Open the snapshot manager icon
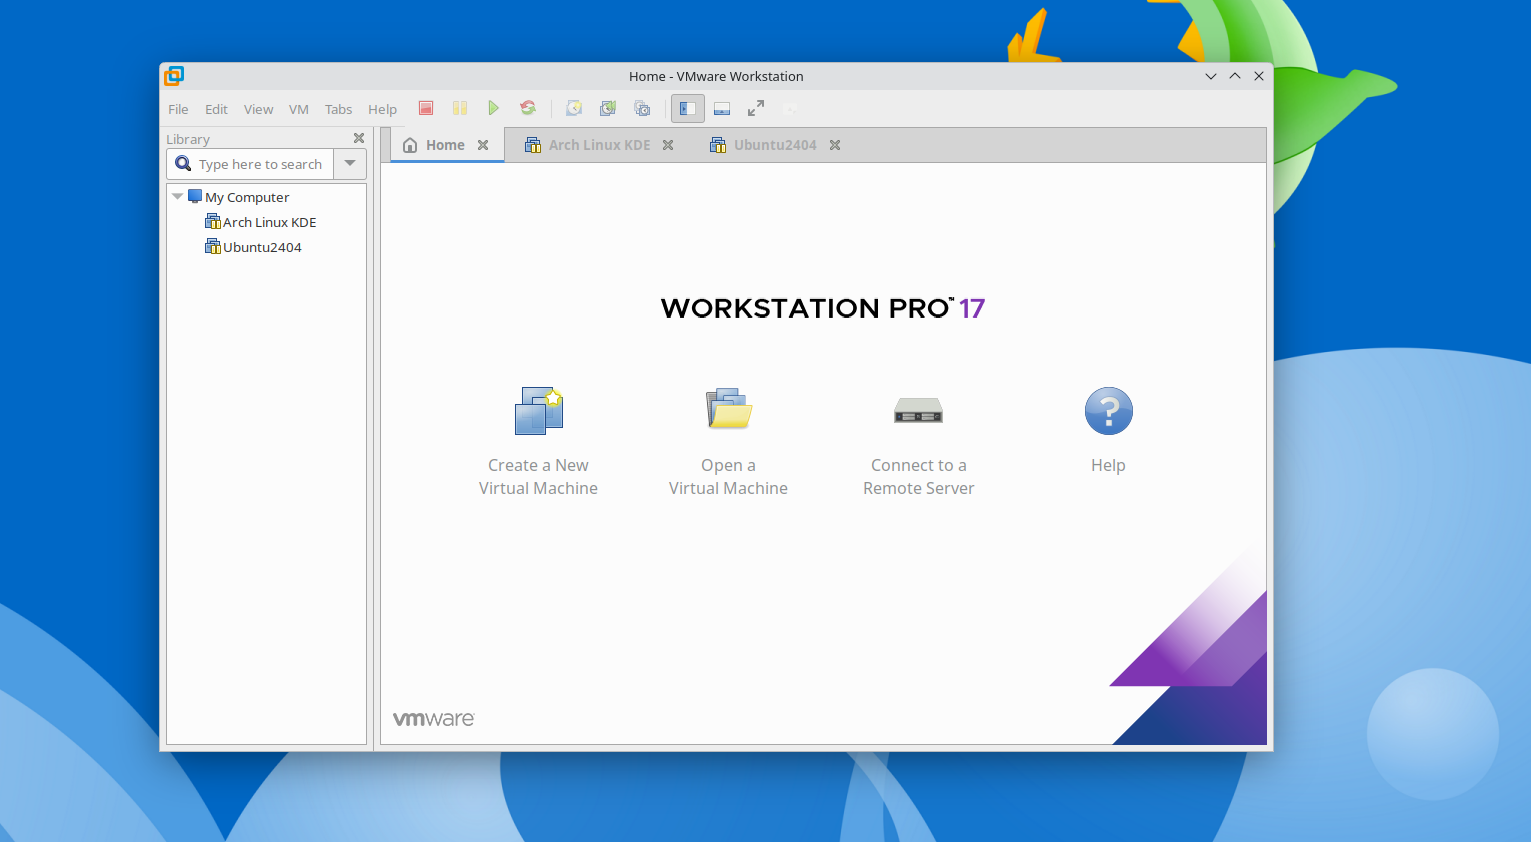 (642, 108)
